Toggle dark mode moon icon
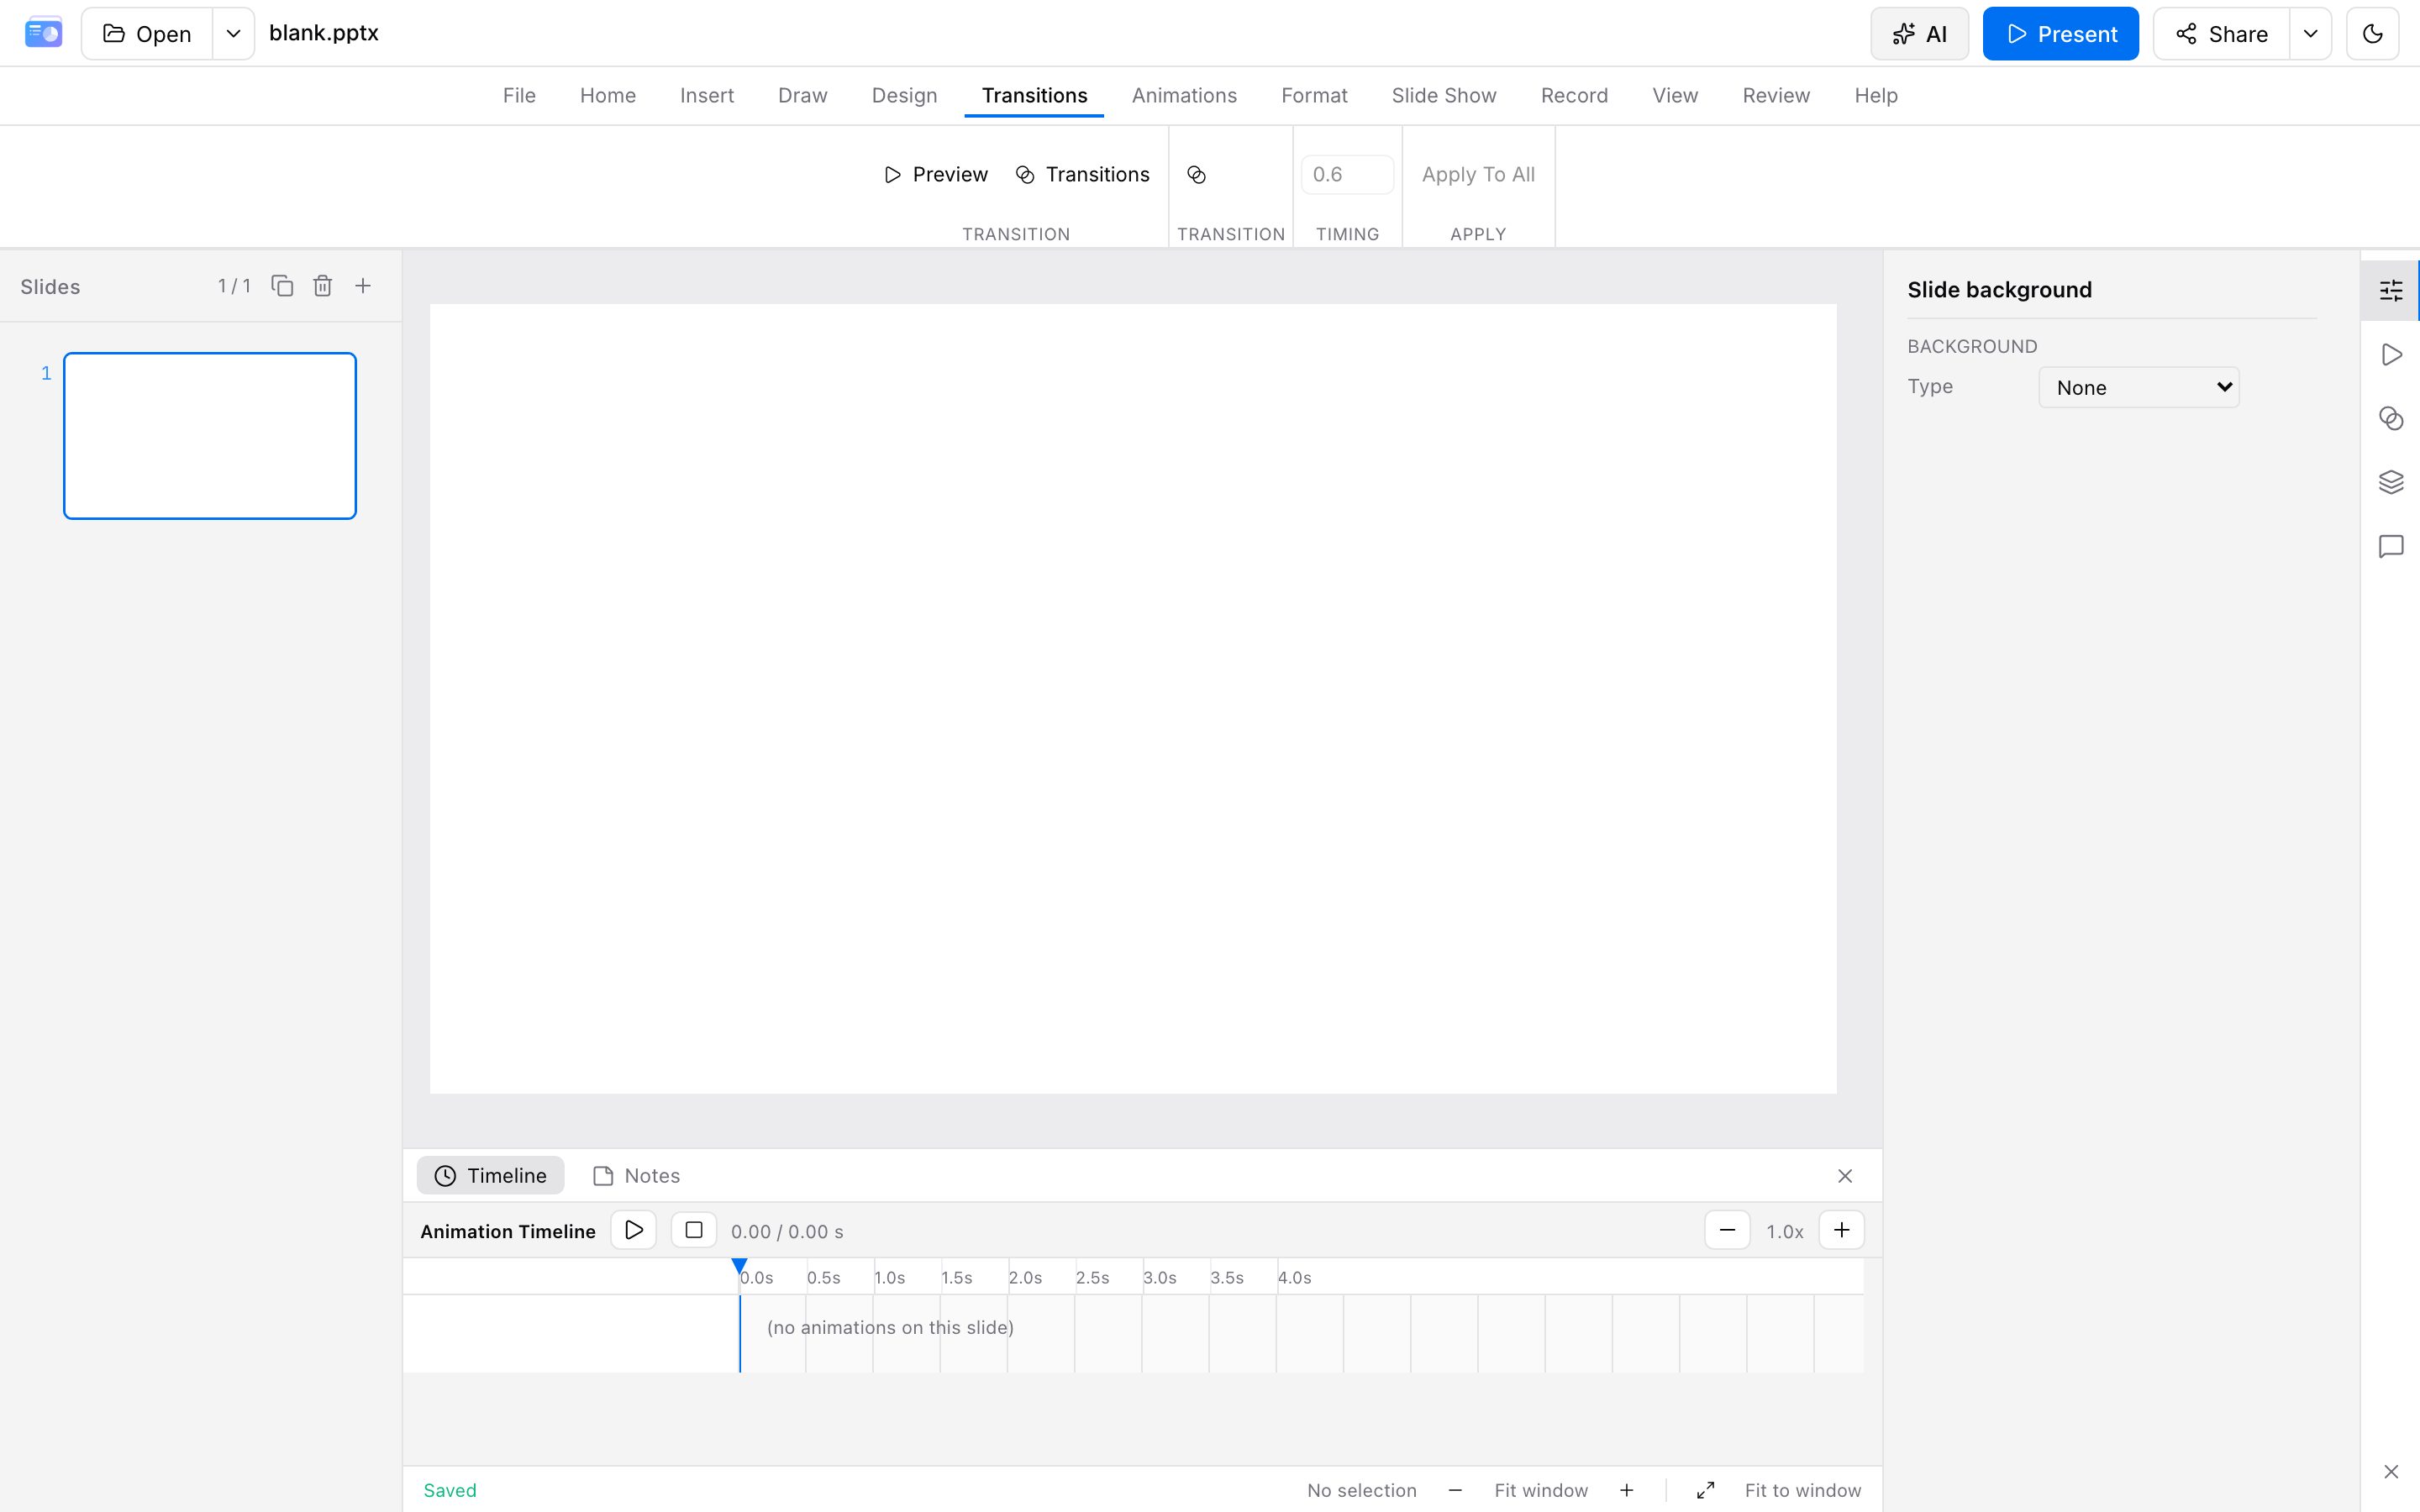Viewport: 2420px width, 1512px height. tap(2372, 34)
